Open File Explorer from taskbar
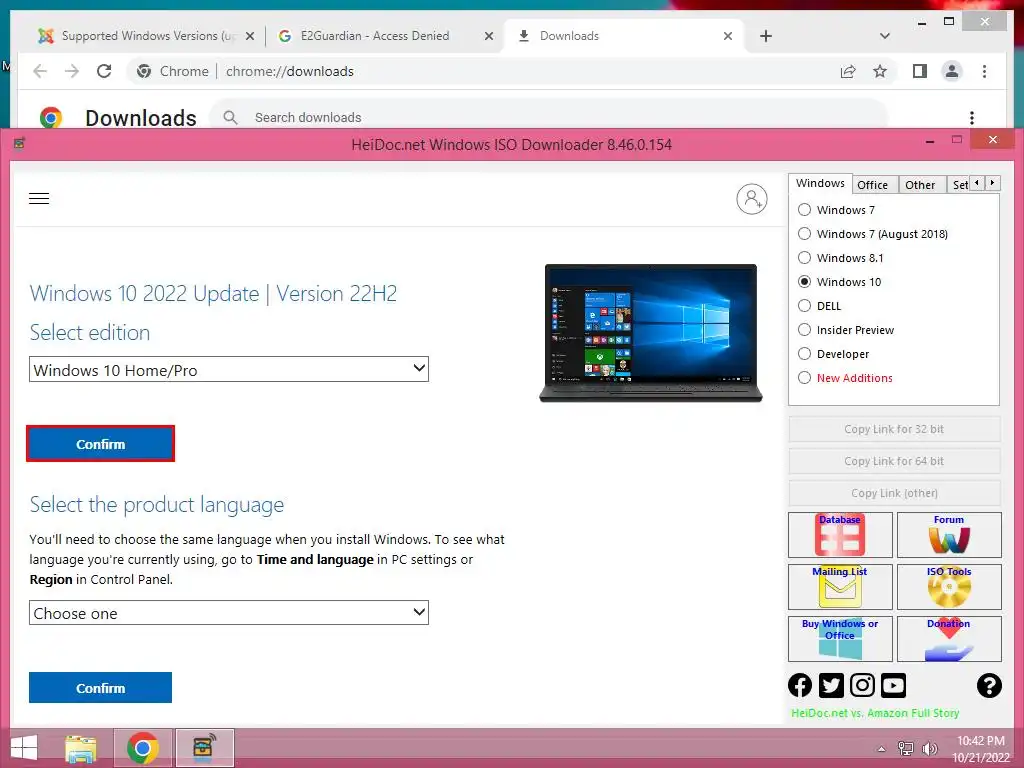This screenshot has height=768, width=1024. (x=81, y=748)
